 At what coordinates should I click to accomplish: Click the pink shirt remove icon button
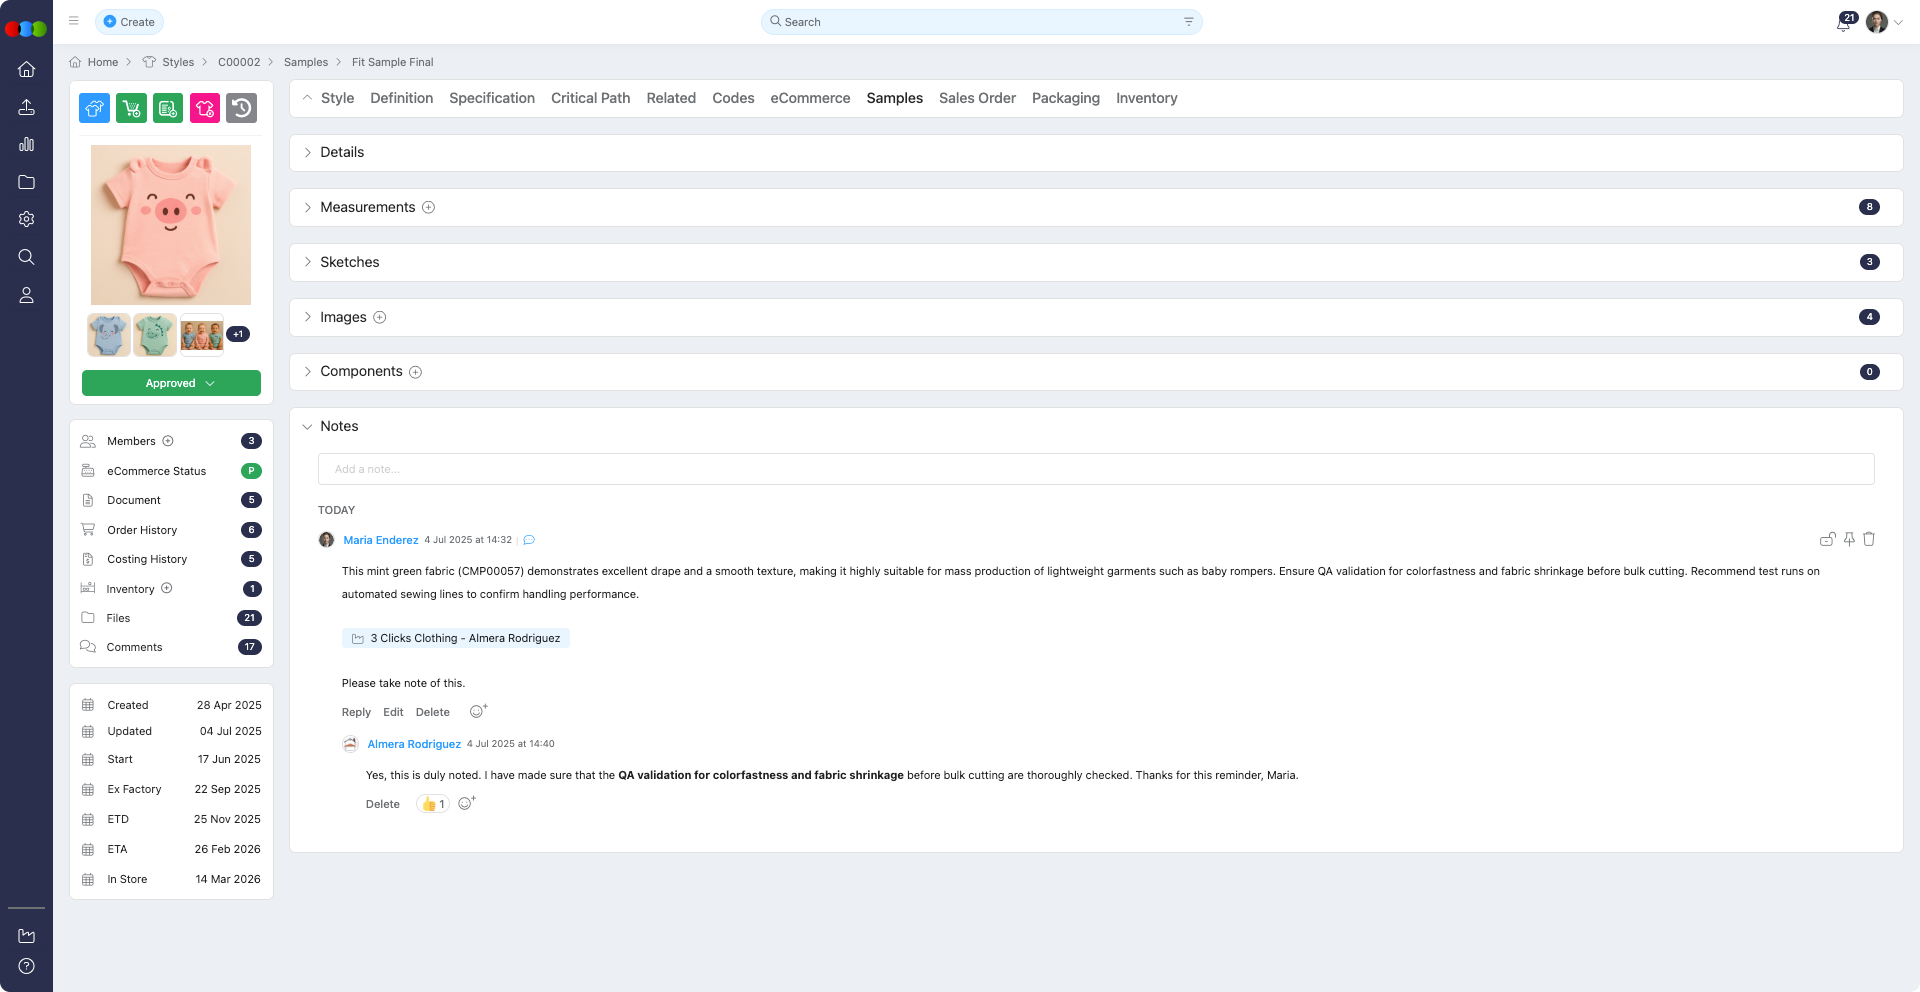click(205, 108)
